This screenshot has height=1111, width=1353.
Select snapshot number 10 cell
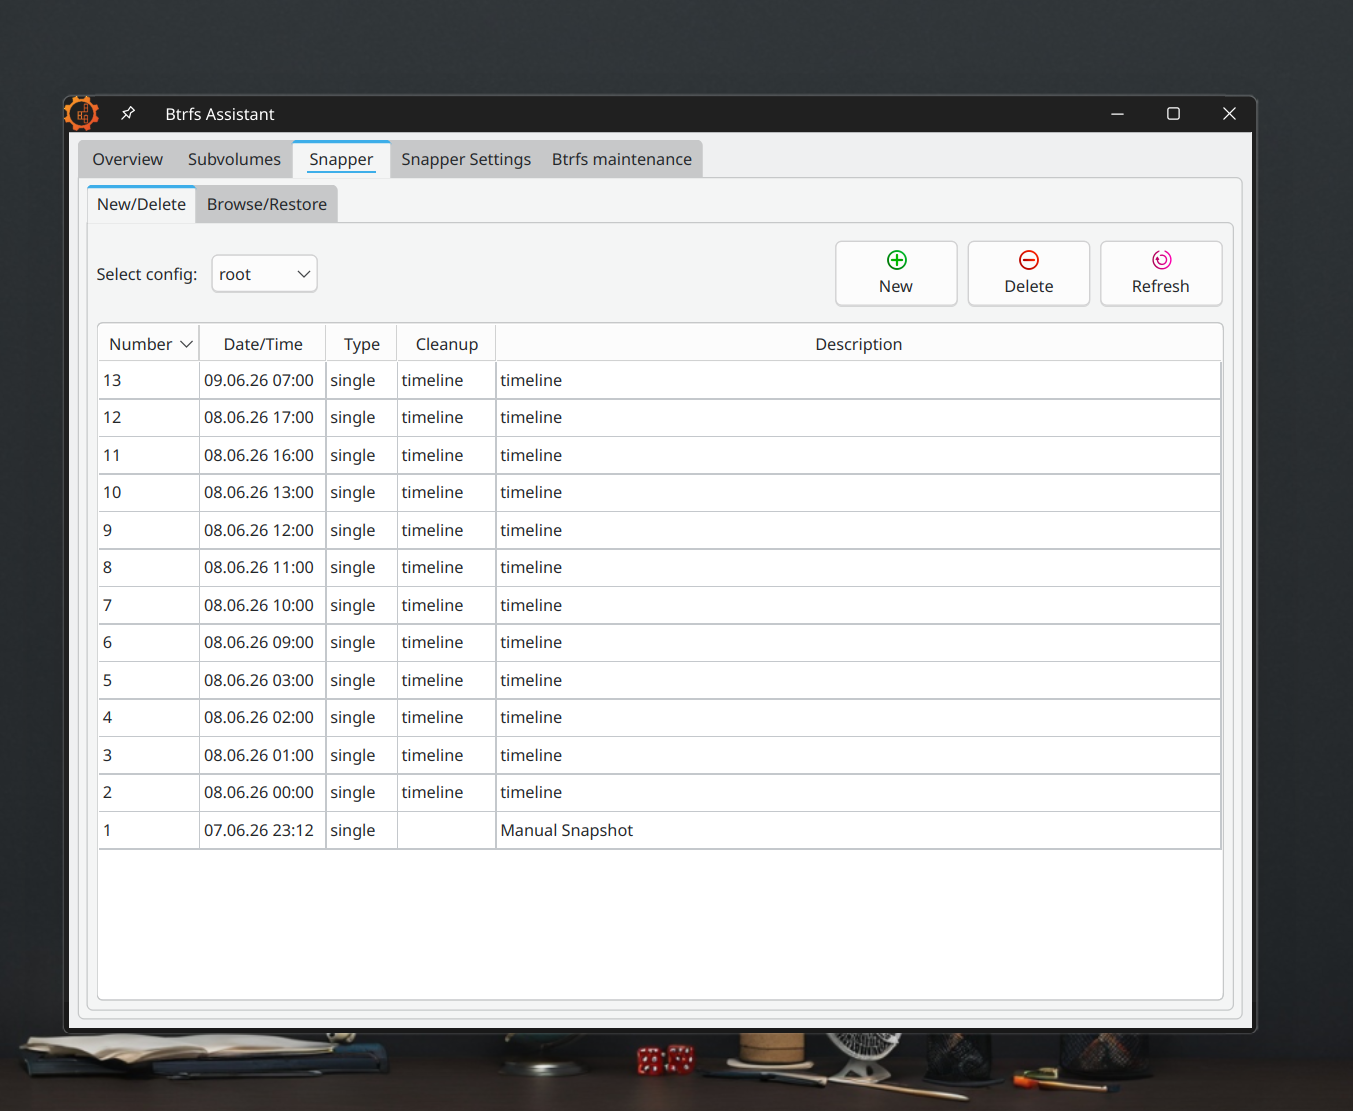(x=149, y=492)
